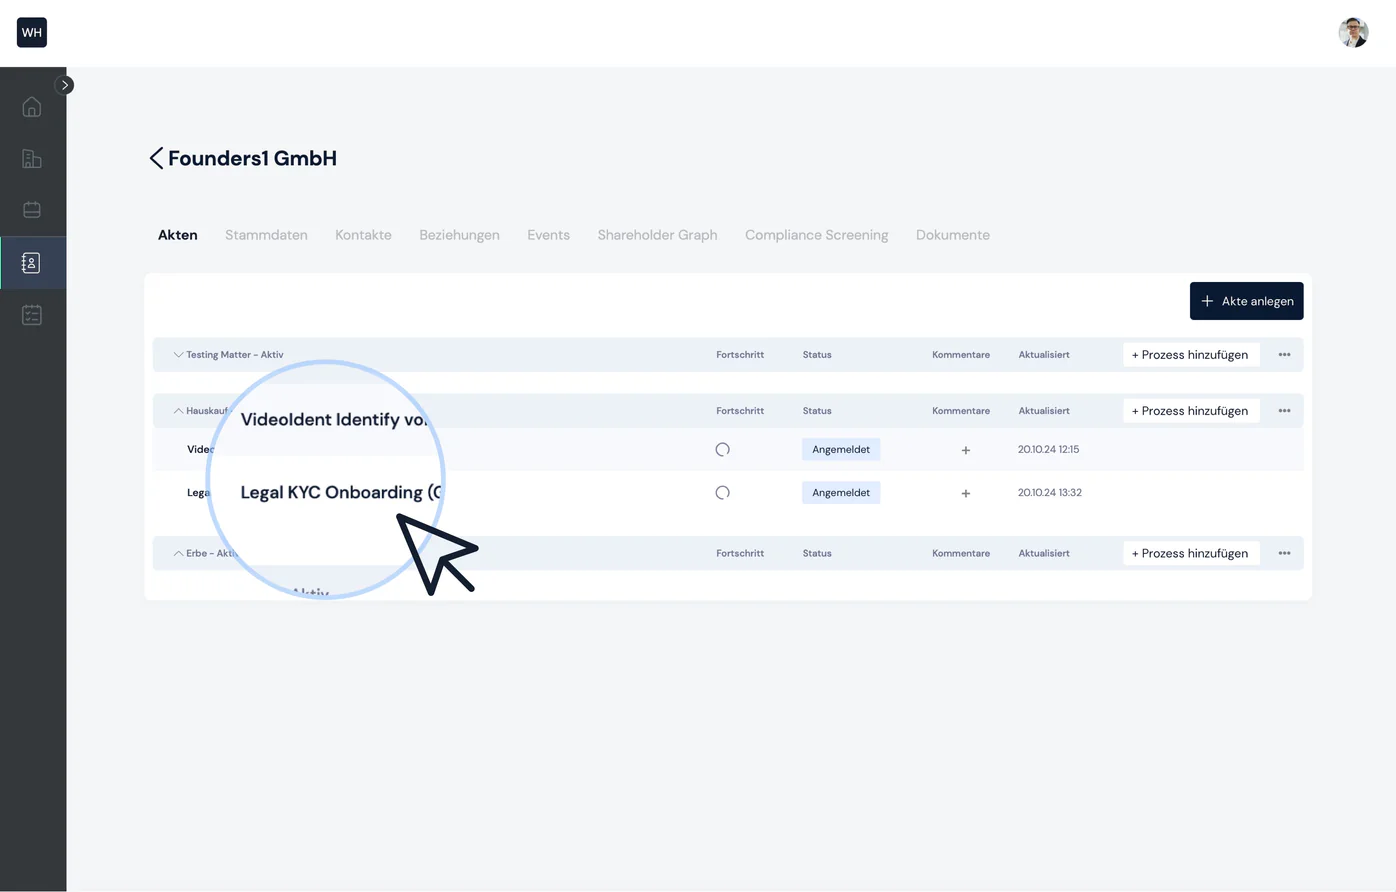Open more options for Erbe row
Screen dimensions: 1396x892
coord(1284,553)
